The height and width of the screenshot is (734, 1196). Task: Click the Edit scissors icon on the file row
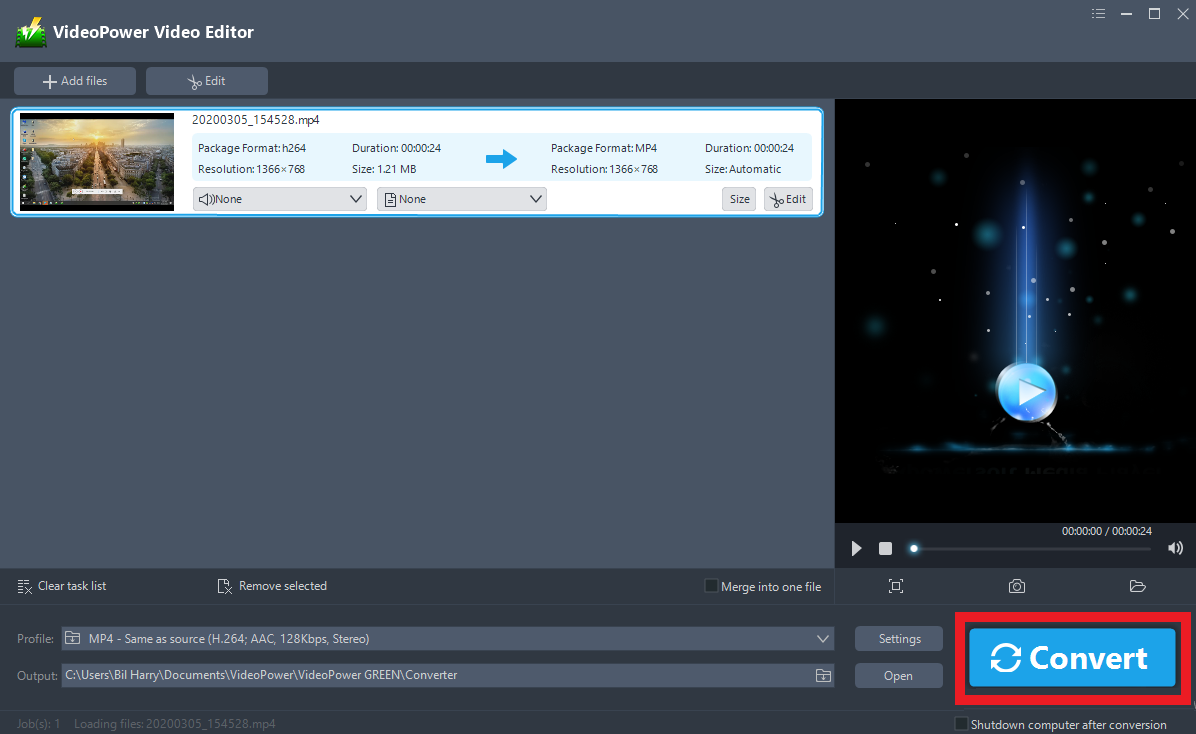click(788, 198)
